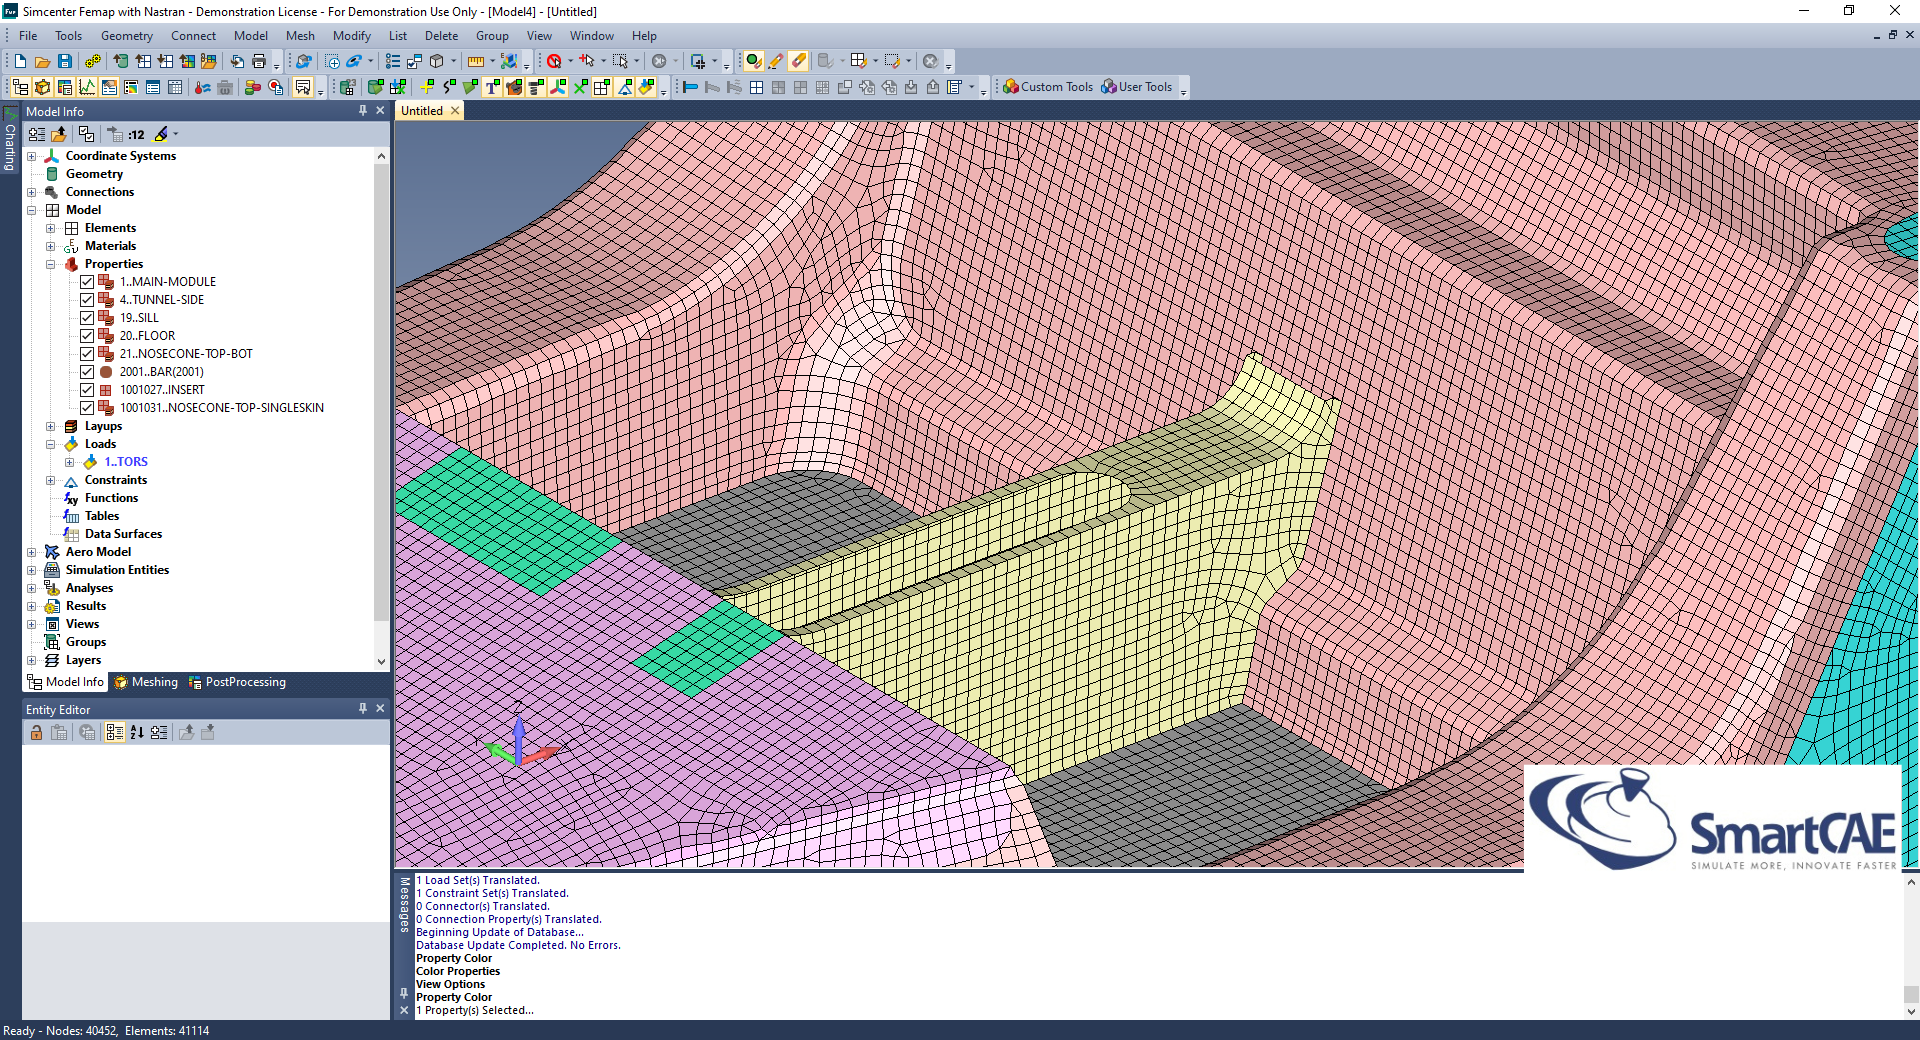Image resolution: width=1920 pixels, height=1040 pixels.
Task: Toggle the Model Info pane toolbar icon
Action: click(20, 87)
